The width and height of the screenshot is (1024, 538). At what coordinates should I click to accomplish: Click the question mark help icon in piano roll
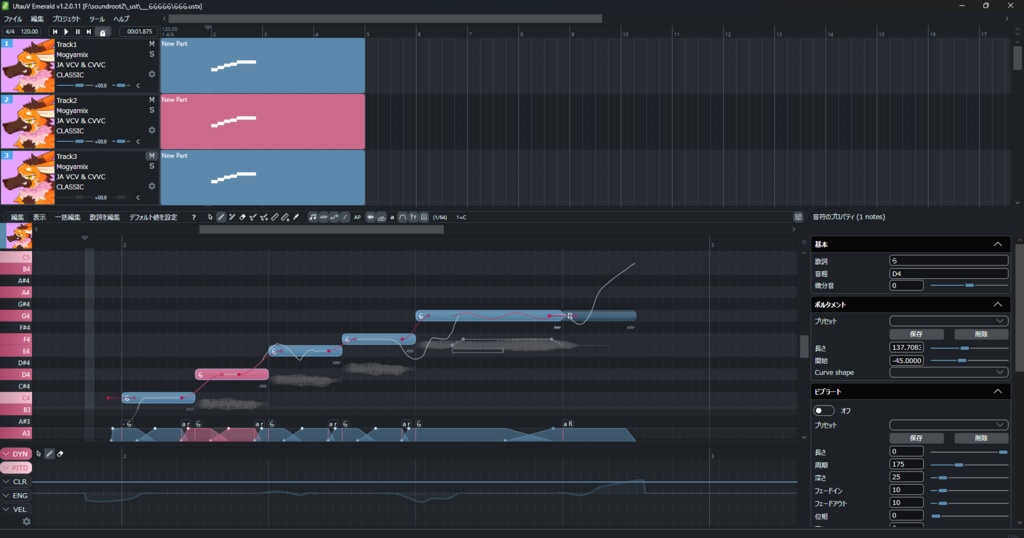pyautogui.click(x=193, y=217)
